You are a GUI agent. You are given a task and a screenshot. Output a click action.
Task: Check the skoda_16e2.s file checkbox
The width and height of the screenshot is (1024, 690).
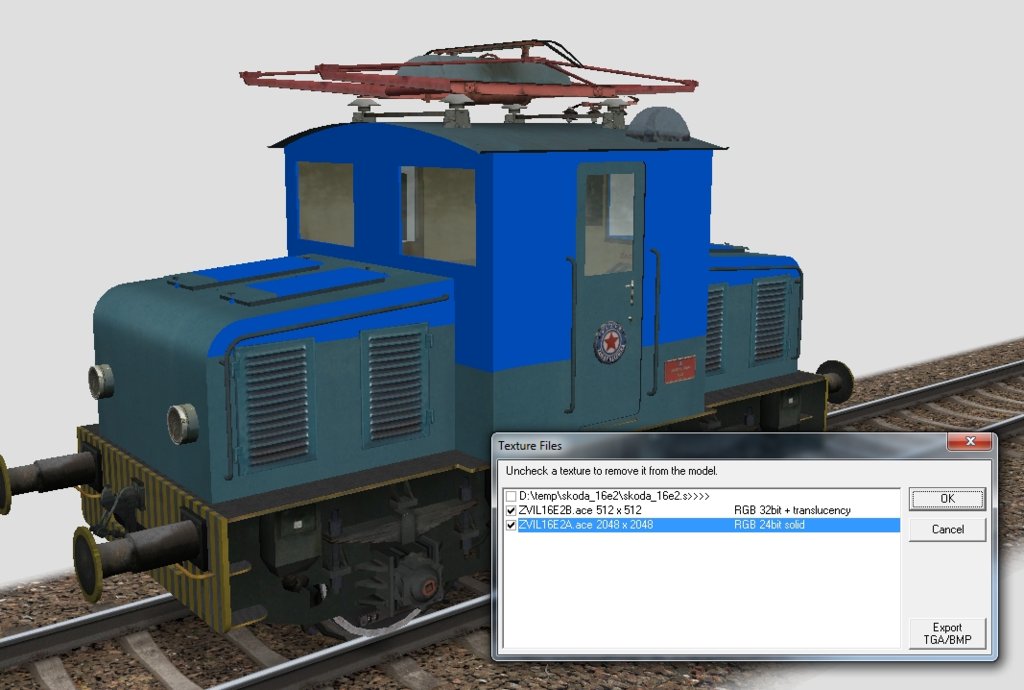[511, 496]
